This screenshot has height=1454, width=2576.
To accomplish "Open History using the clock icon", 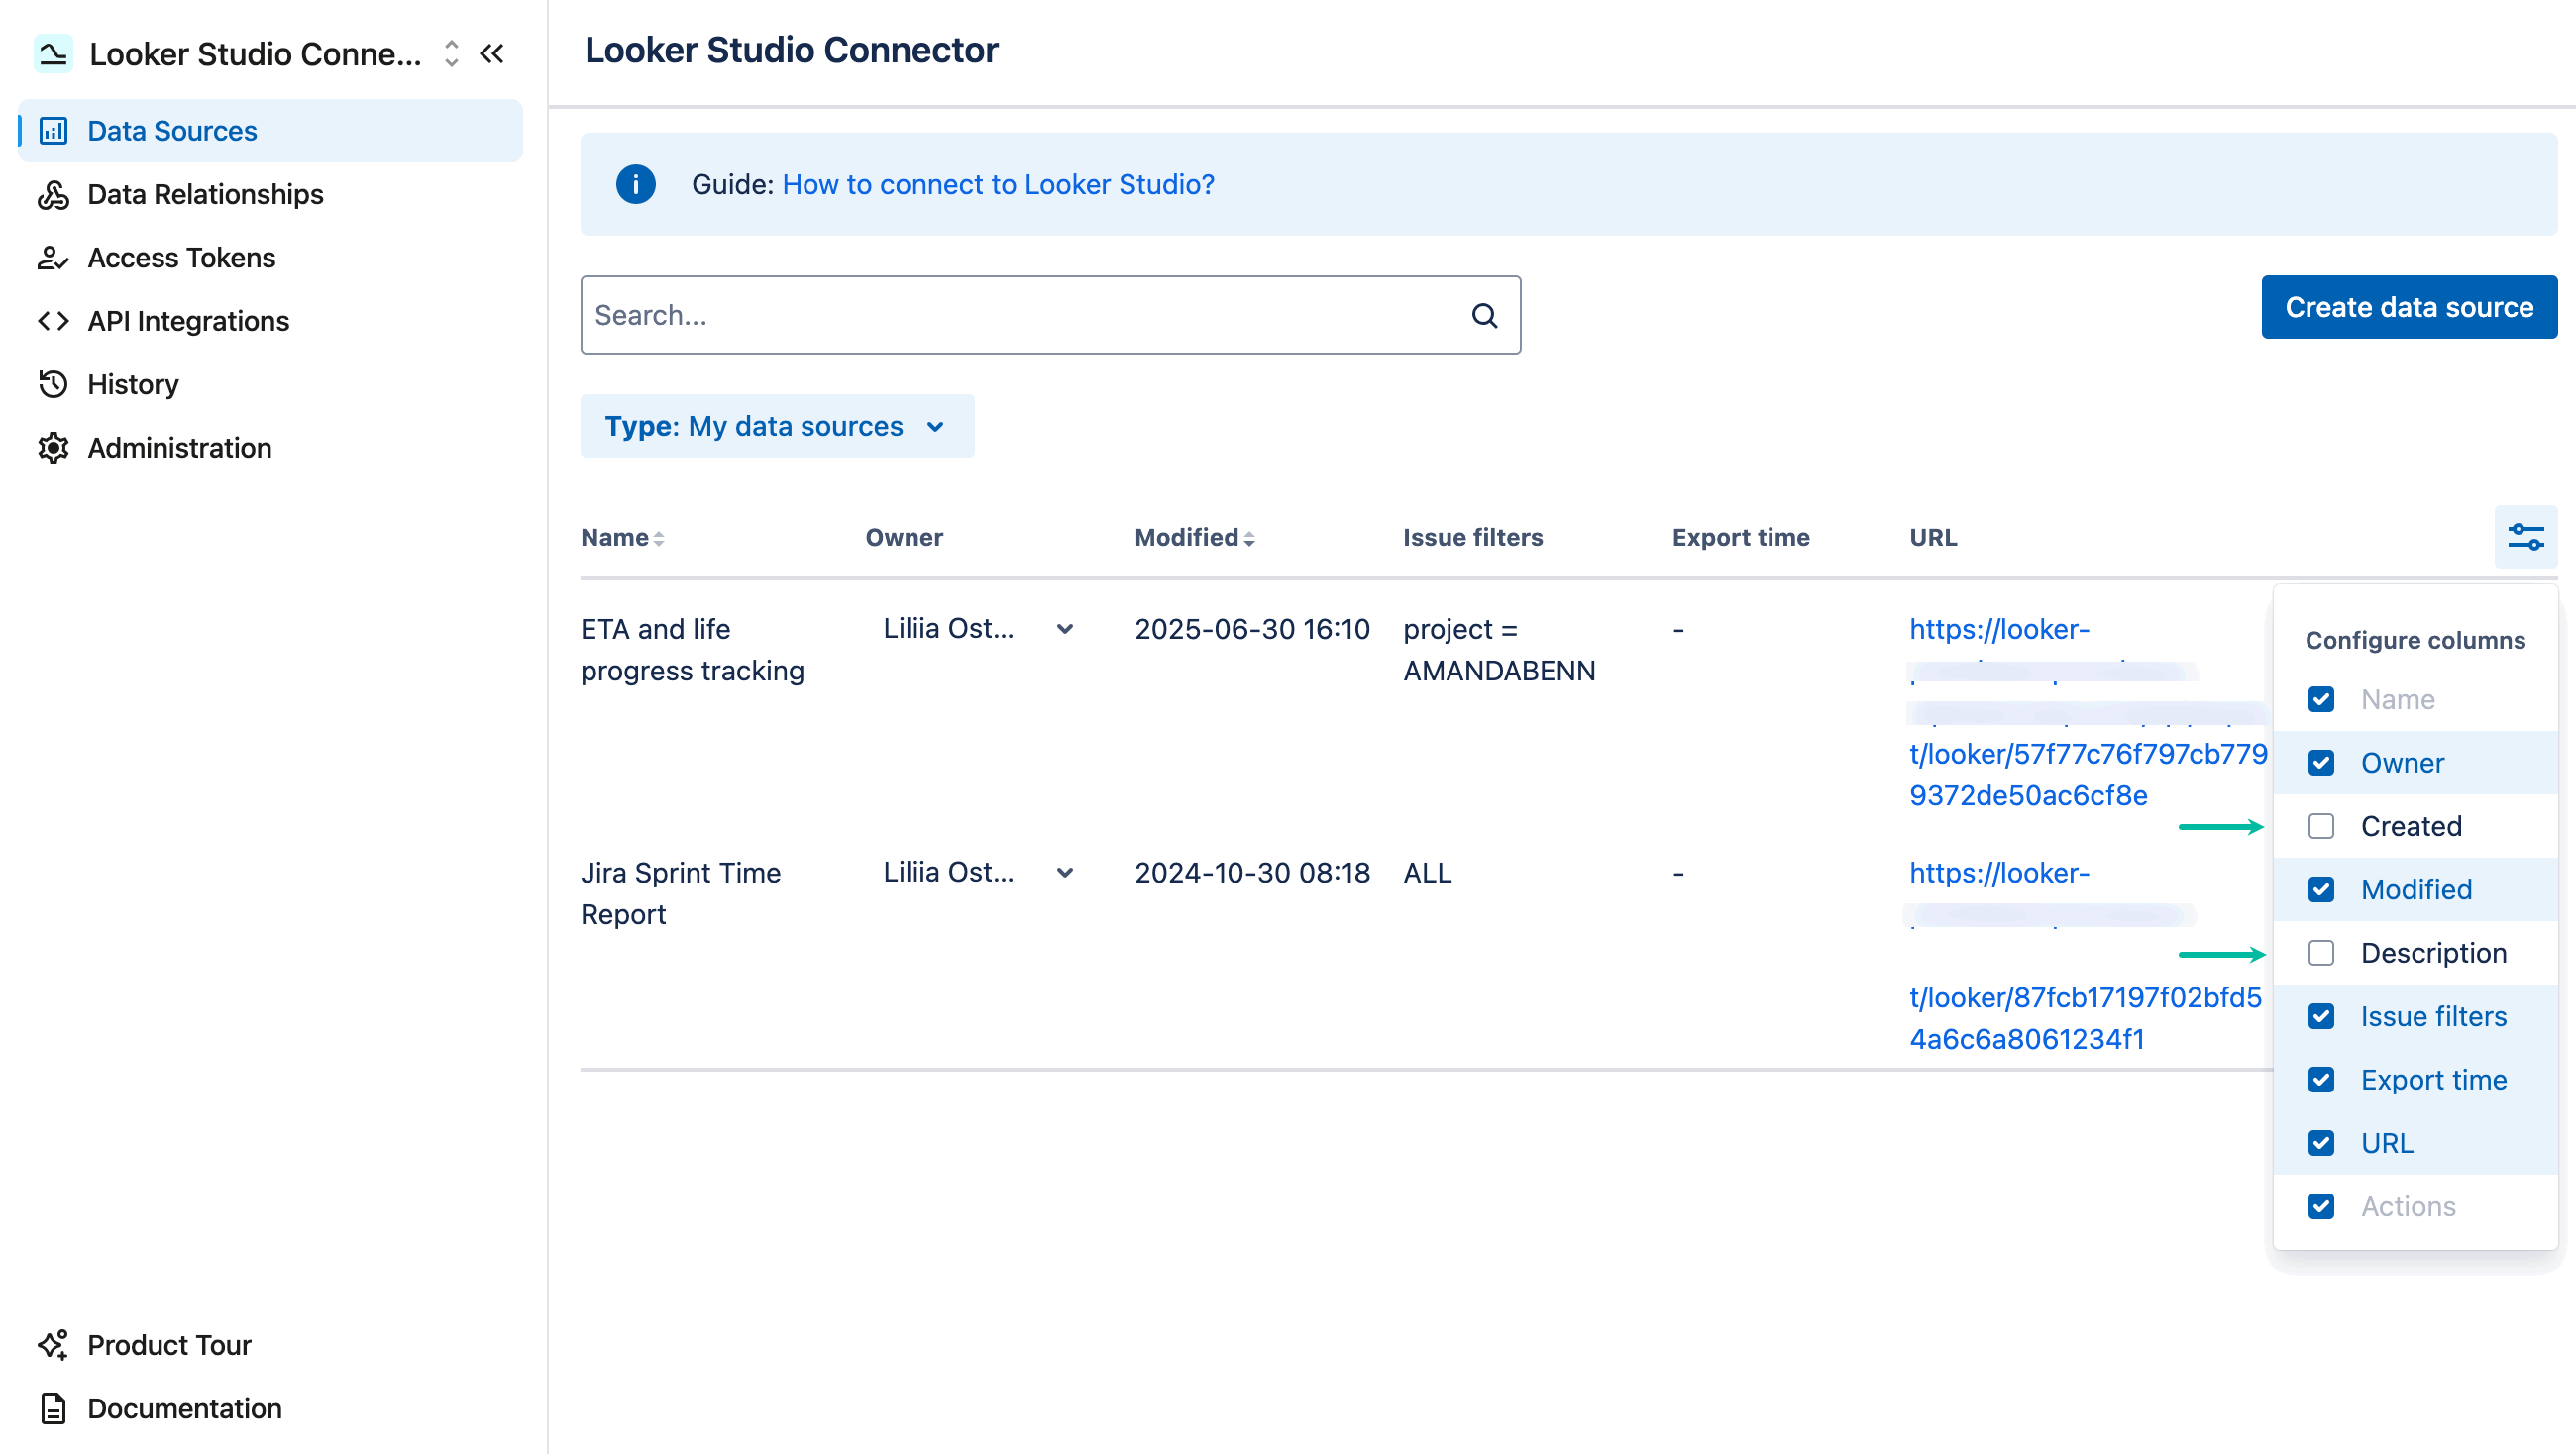I will coord(53,384).
